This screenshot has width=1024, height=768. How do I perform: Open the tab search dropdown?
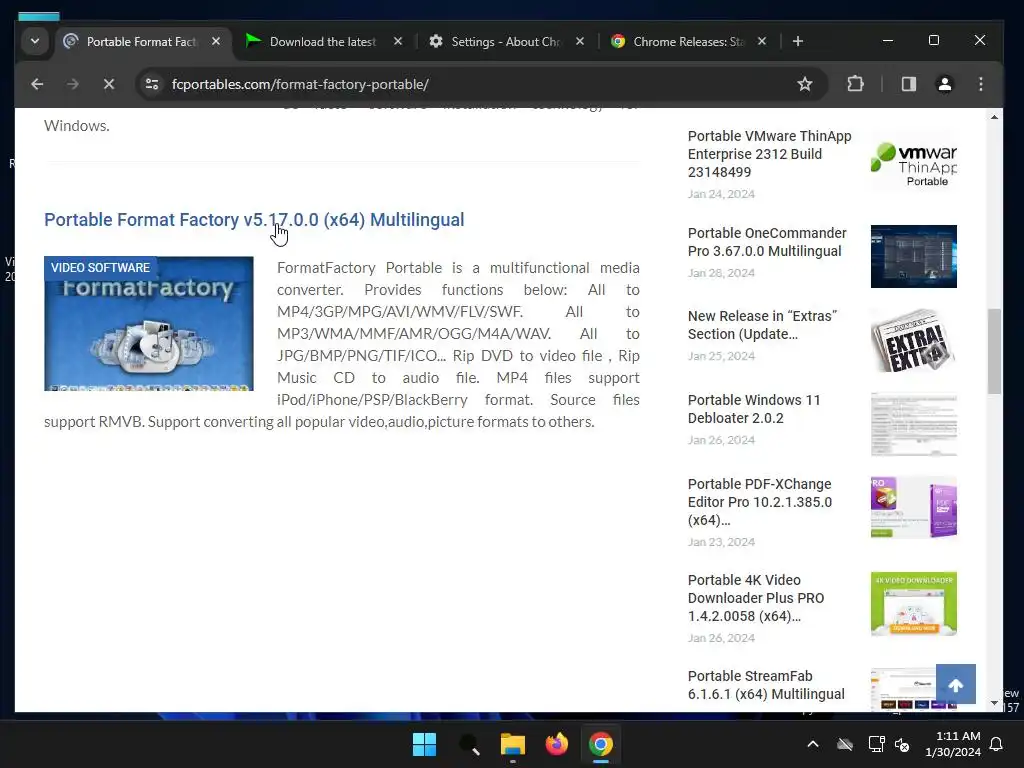click(x=35, y=41)
